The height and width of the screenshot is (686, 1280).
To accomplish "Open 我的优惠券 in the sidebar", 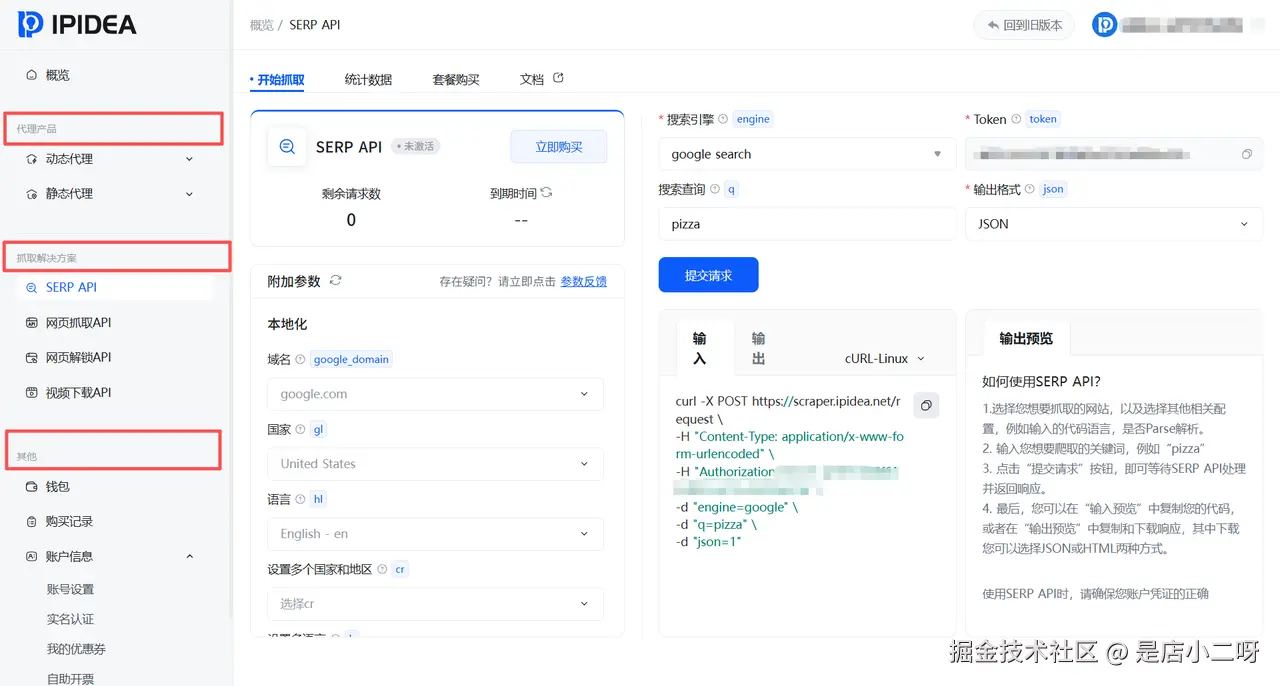I will tap(76, 650).
